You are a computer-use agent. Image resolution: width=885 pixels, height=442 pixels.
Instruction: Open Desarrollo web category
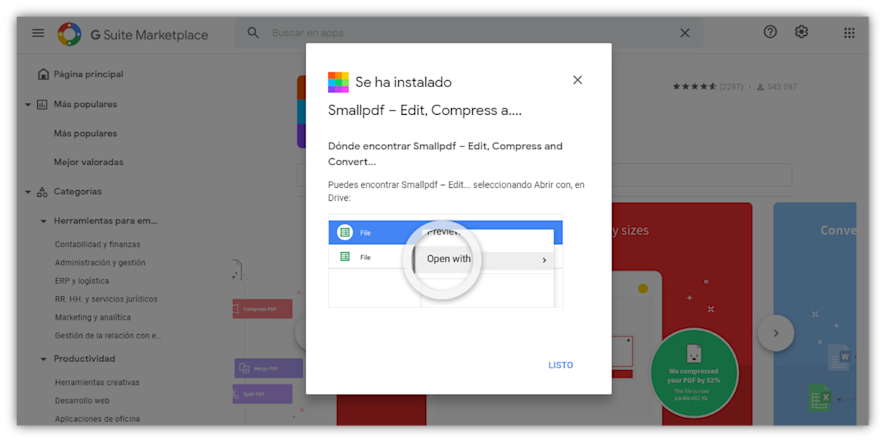[82, 401]
